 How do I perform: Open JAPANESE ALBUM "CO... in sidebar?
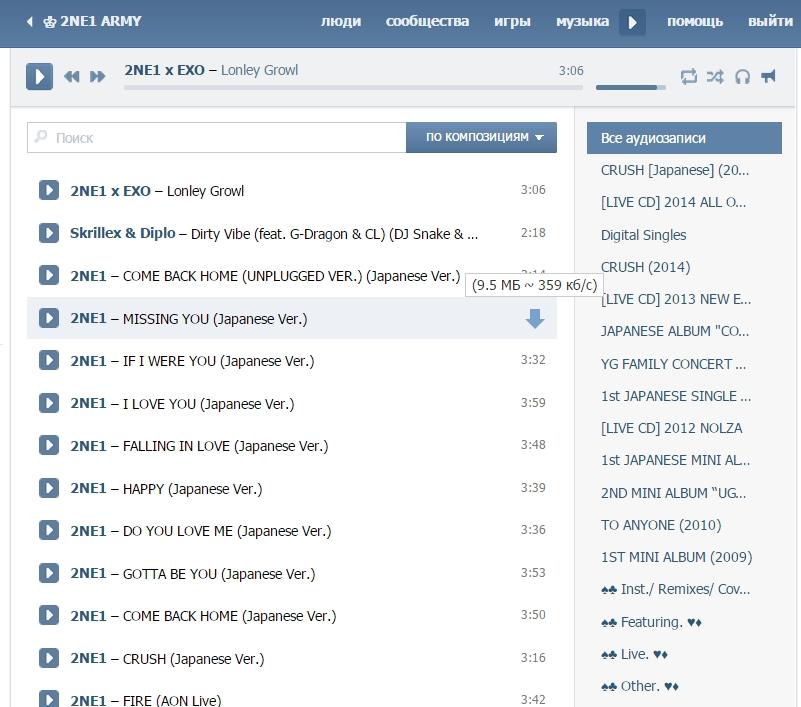675,332
